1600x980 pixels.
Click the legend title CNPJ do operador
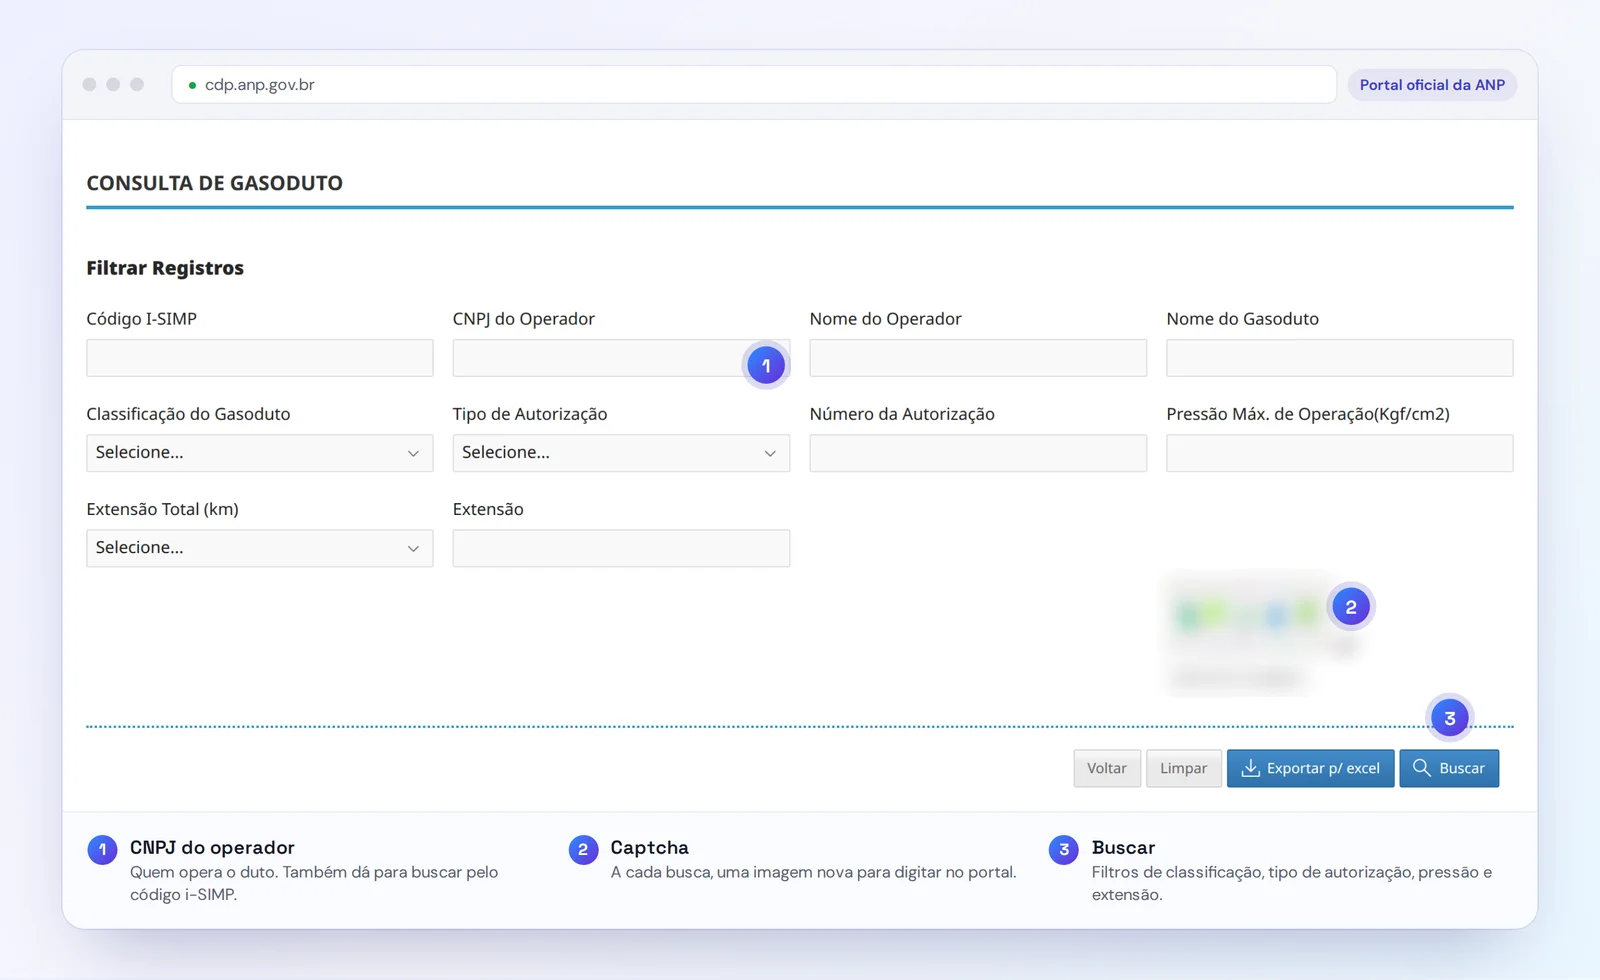point(212,847)
